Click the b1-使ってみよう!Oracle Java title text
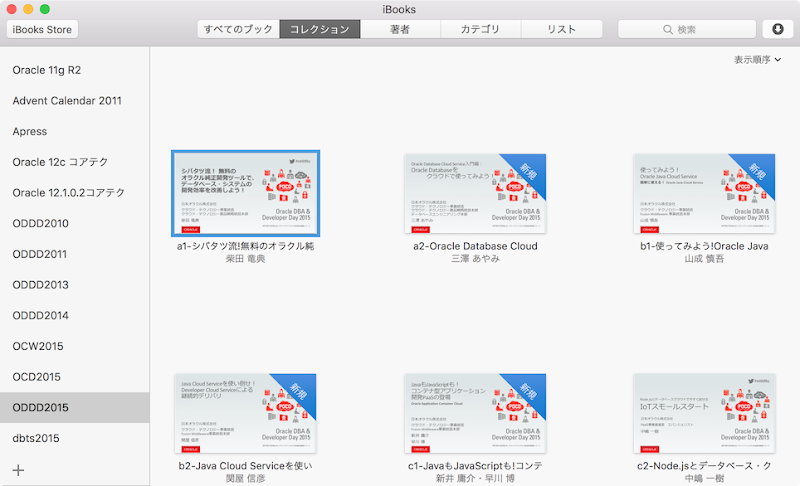The width and height of the screenshot is (800, 486). coord(704,246)
